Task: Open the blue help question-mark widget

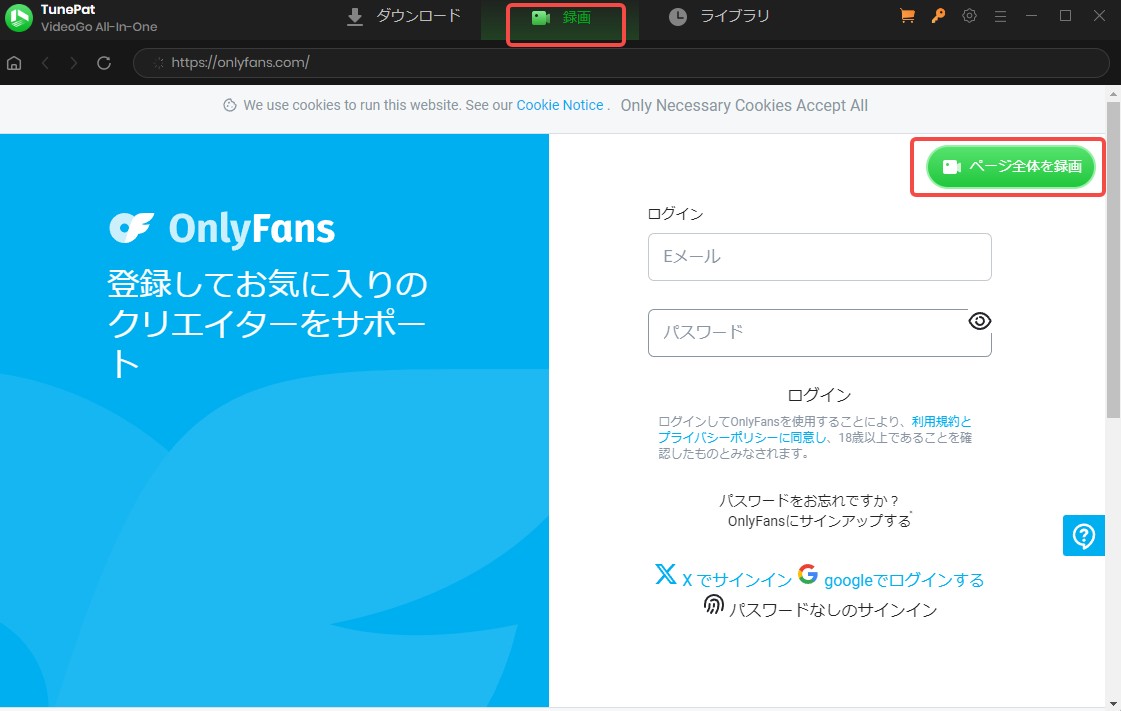Action: tap(1084, 535)
